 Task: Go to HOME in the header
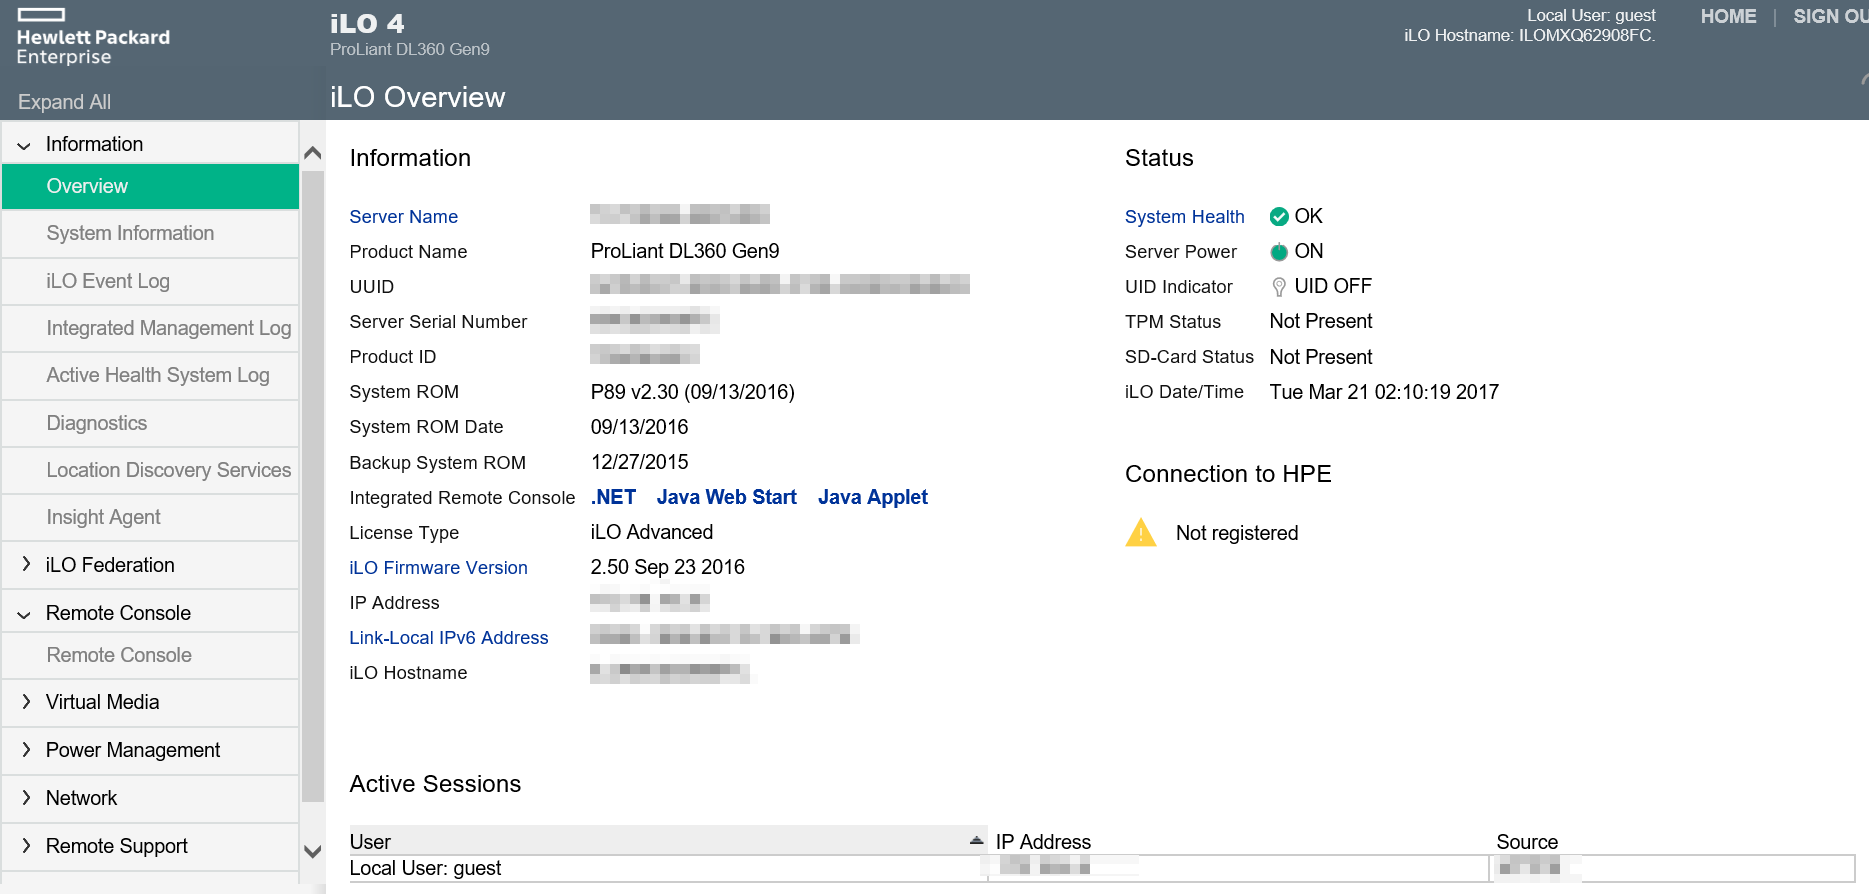click(1728, 17)
